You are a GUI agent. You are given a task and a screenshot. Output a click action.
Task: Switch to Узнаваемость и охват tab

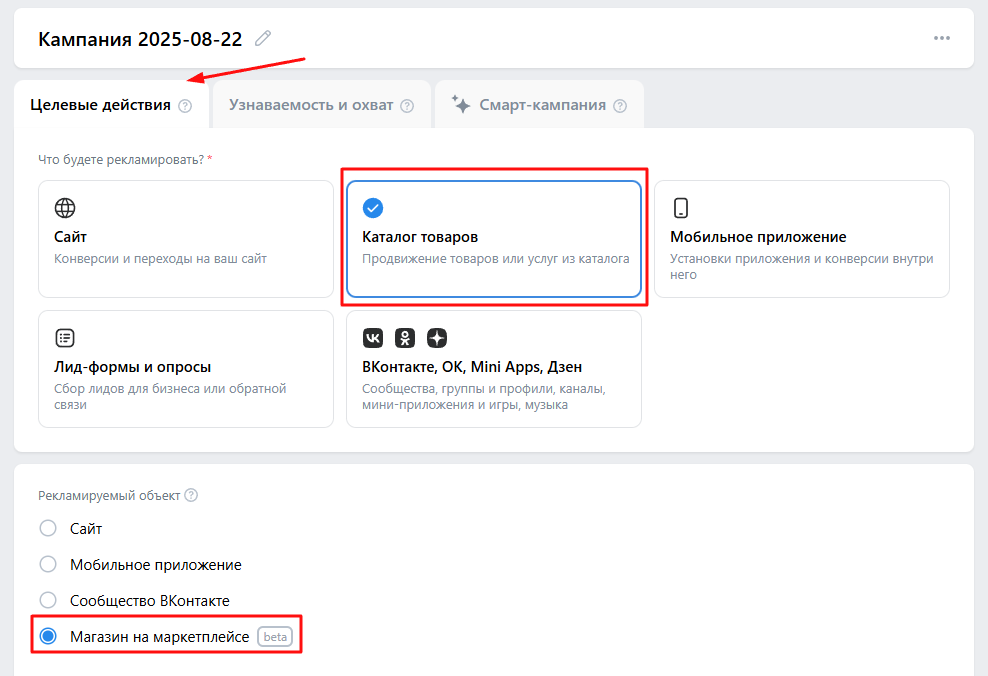pos(321,105)
